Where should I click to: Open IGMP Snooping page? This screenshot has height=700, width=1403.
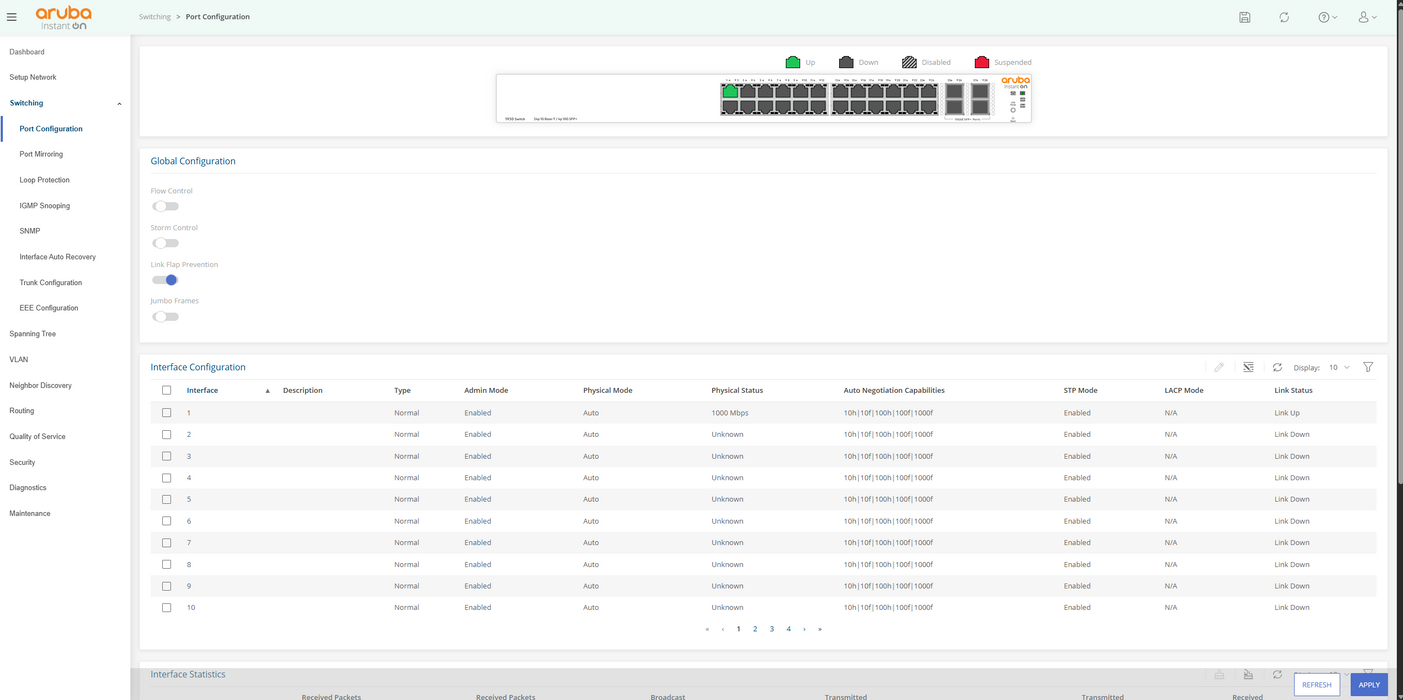pyautogui.click(x=45, y=206)
